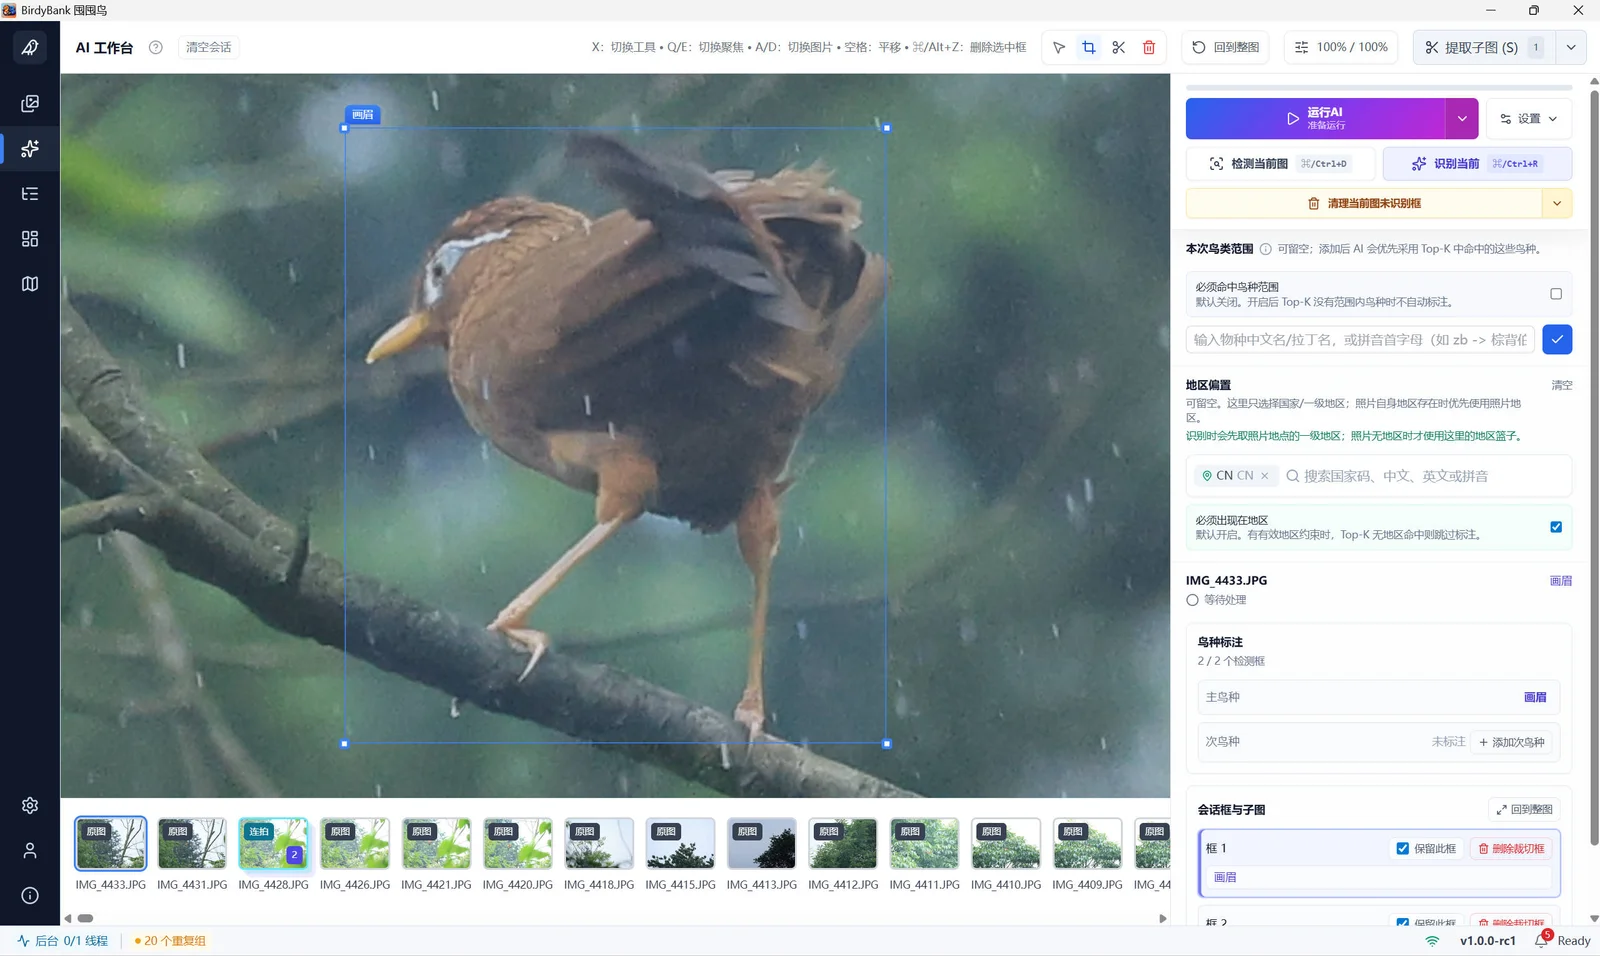Enable 必须命中鸟种范围 checkbox

point(1556,294)
